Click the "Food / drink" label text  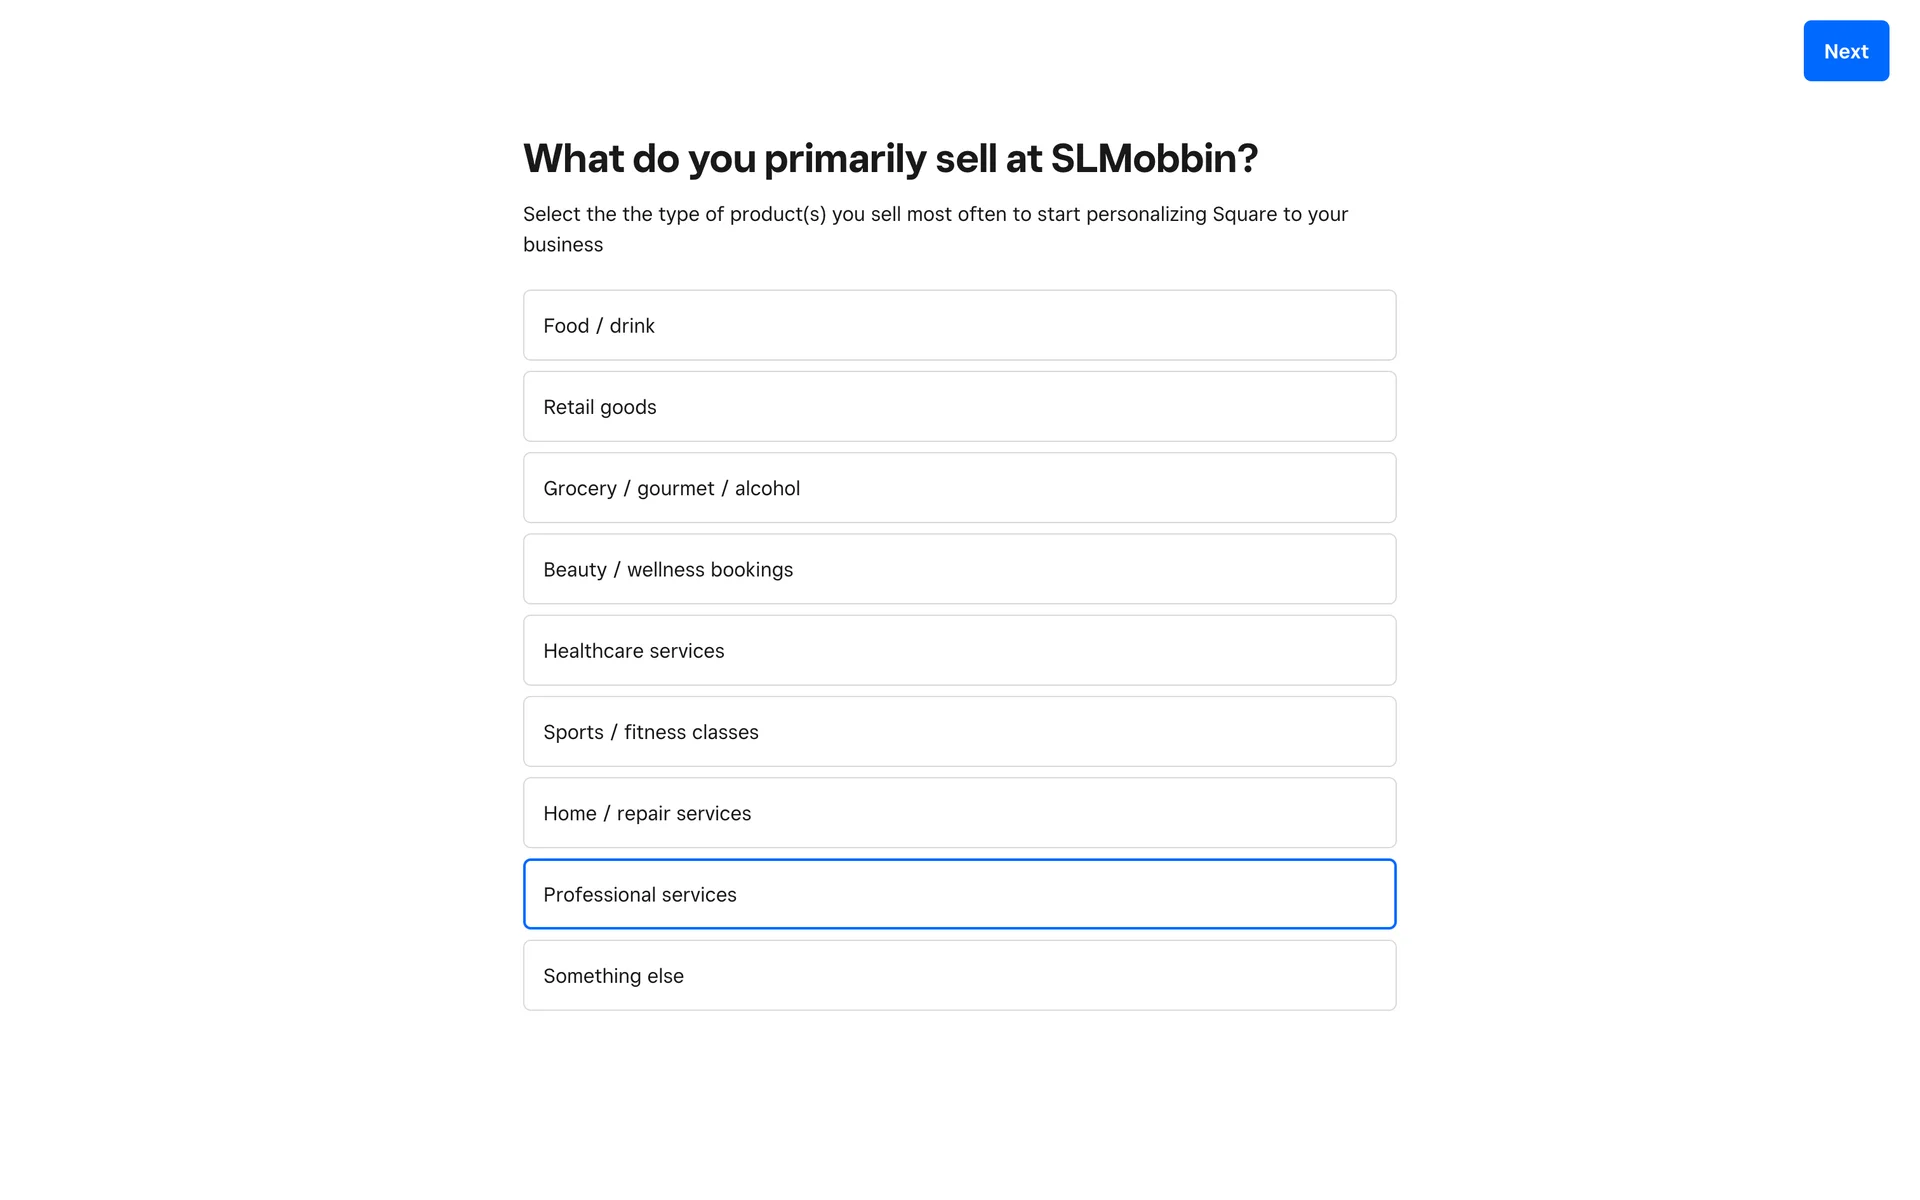click(599, 326)
